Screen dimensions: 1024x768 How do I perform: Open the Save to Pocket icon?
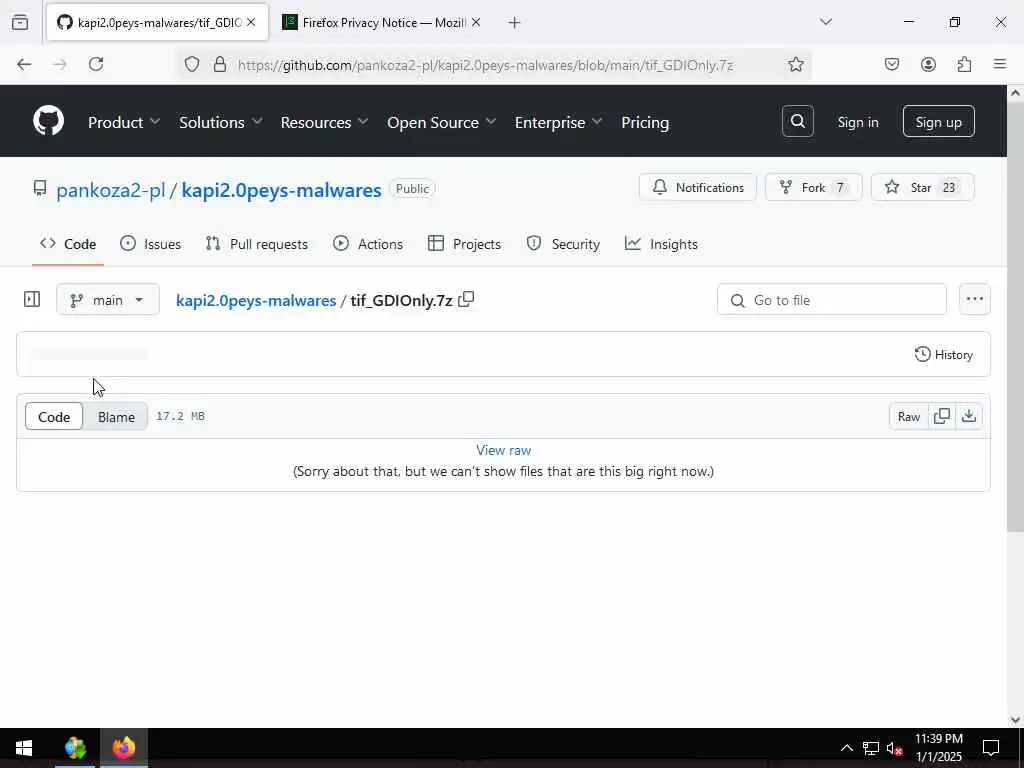pyautogui.click(x=891, y=64)
